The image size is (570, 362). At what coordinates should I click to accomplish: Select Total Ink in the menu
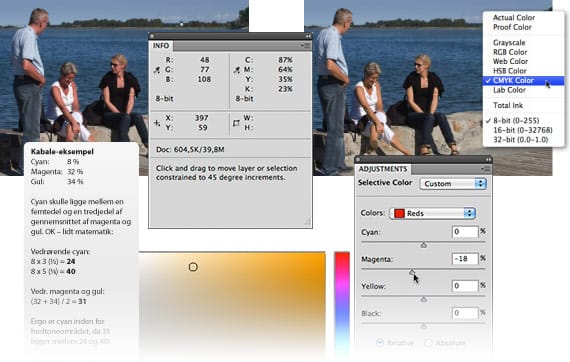click(x=507, y=105)
